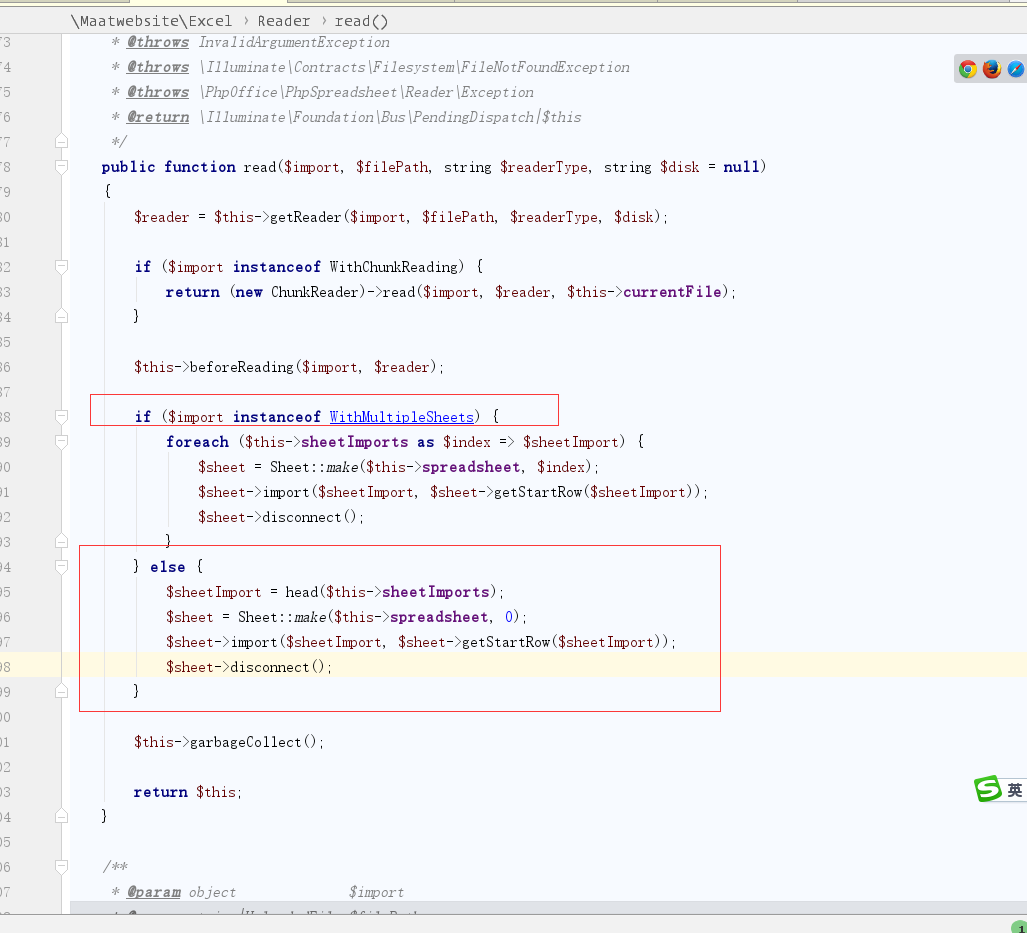Click 'return $this;' statement
This screenshot has height=933, width=1027.
(x=188, y=791)
